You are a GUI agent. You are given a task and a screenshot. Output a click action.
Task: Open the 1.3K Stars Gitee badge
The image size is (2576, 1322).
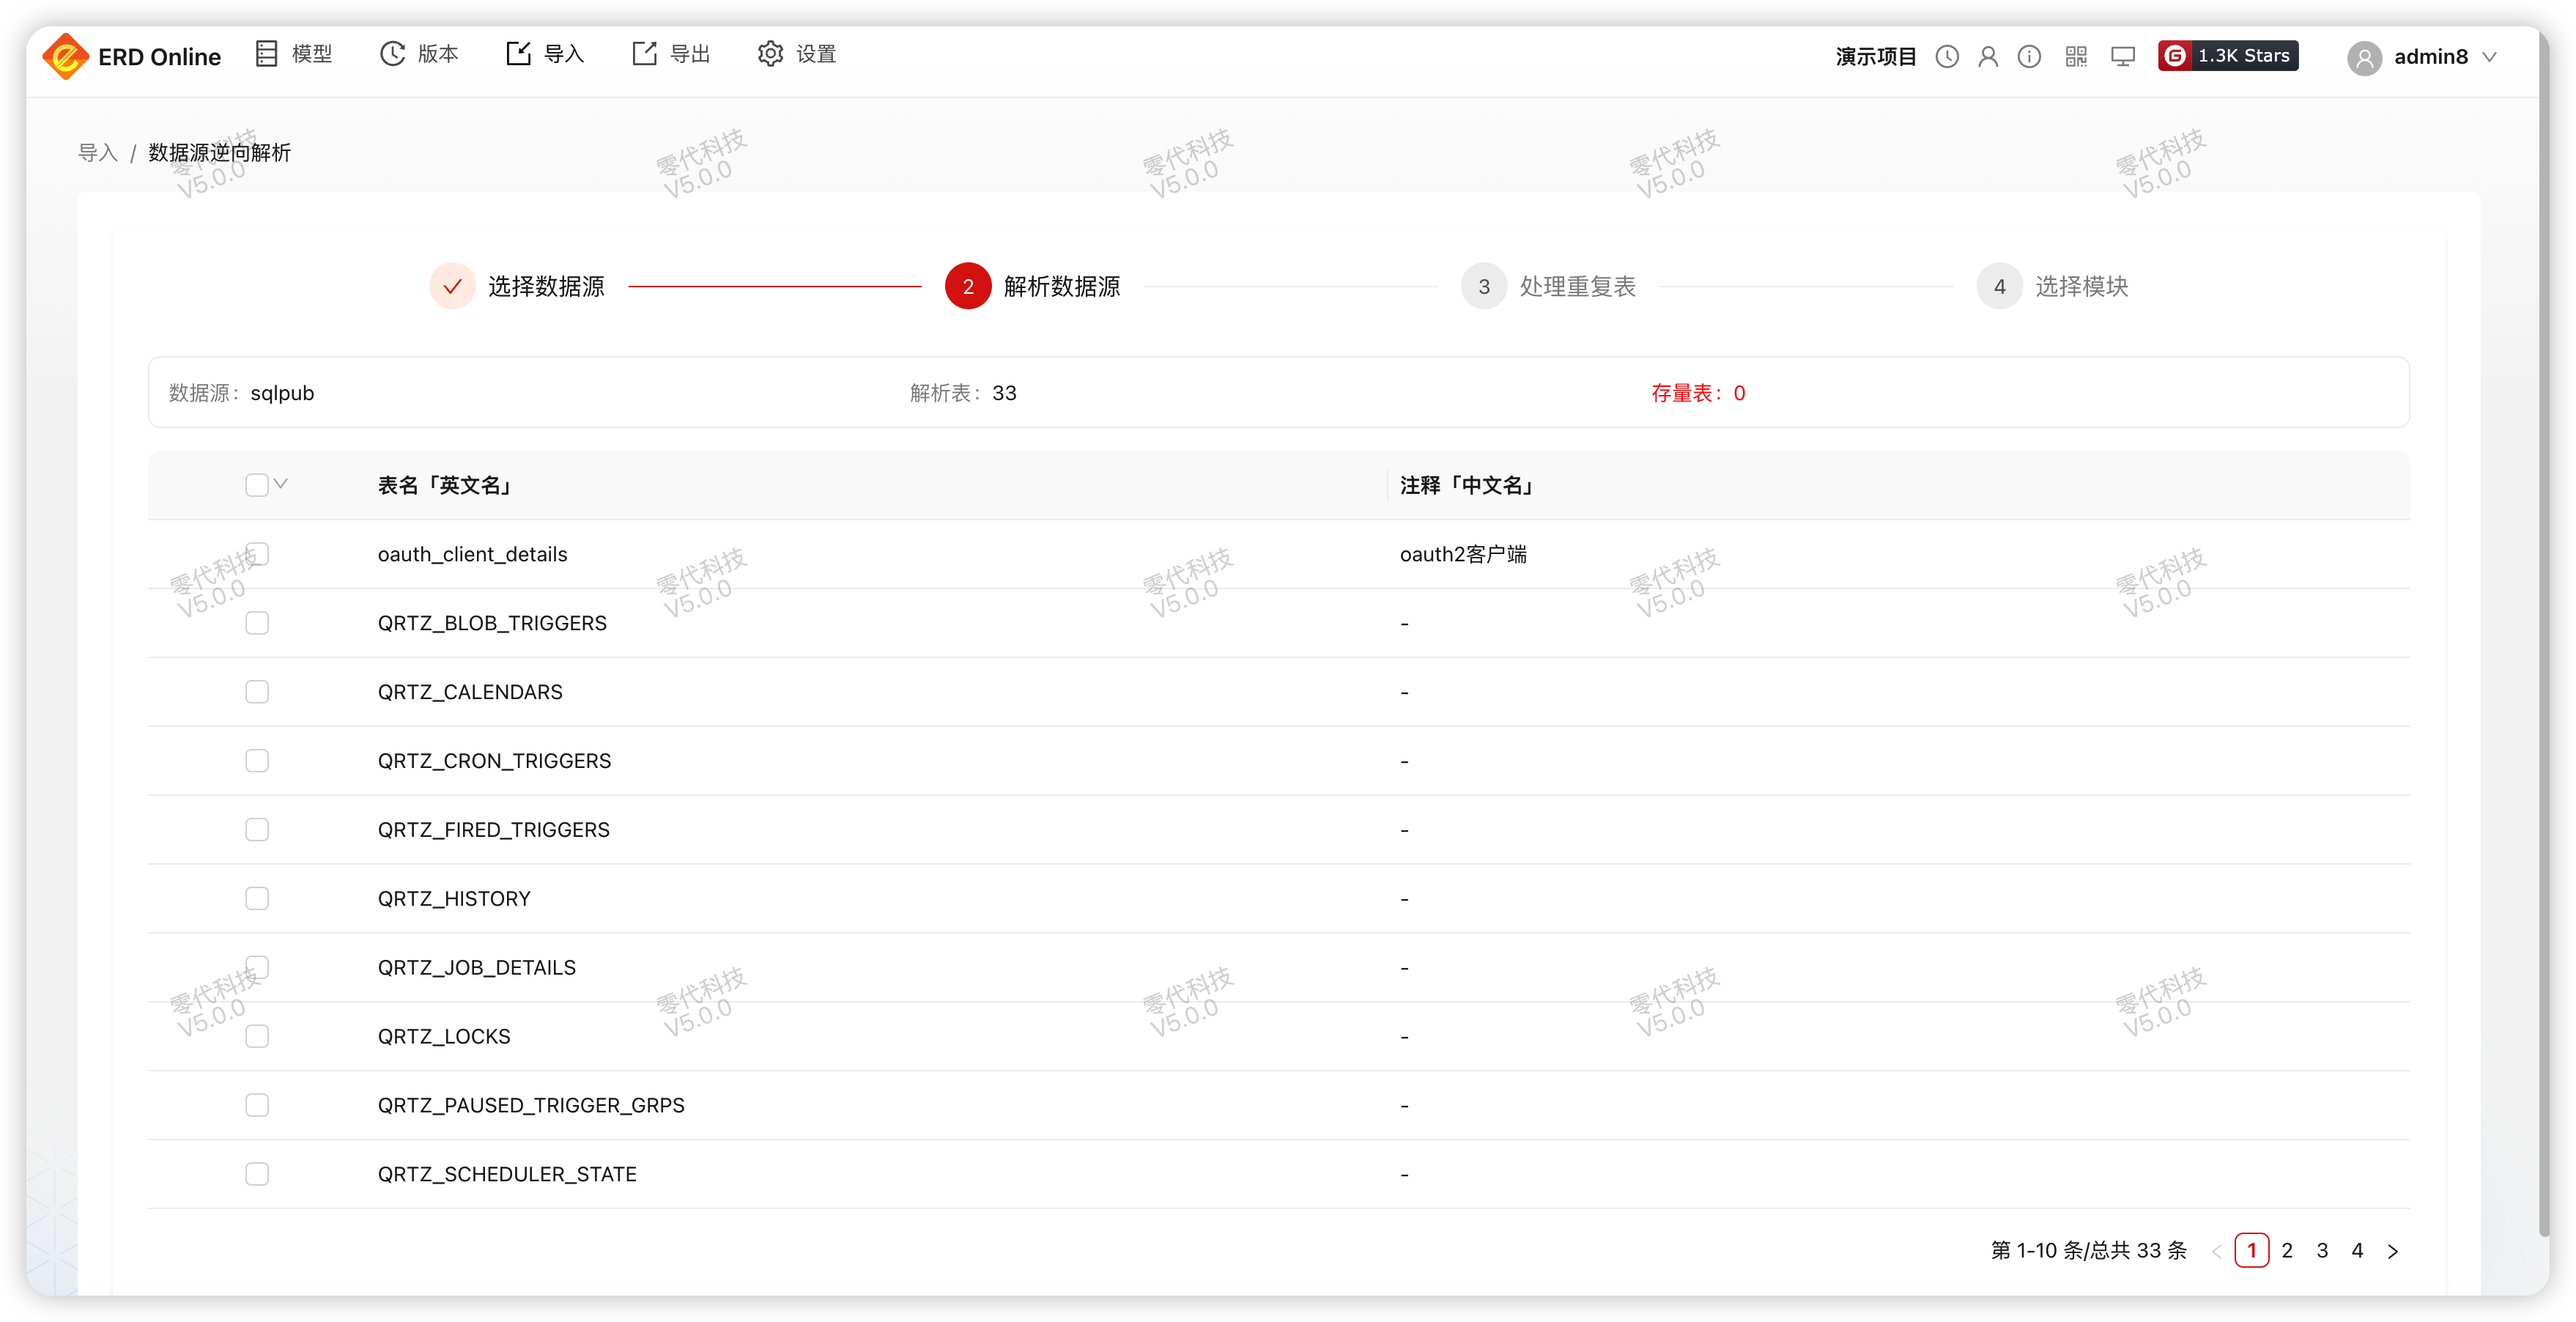tap(2228, 56)
